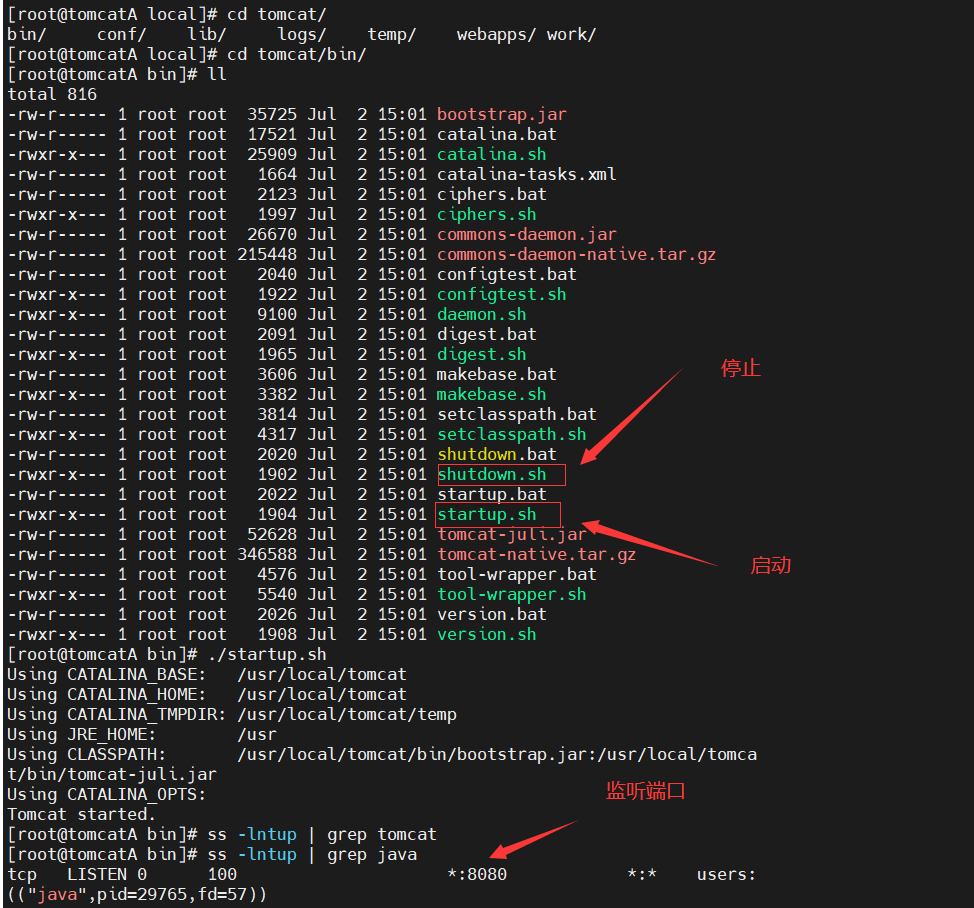This screenshot has width=974, height=908.
Task: Select the setclasspath.bat file name
Action: (x=517, y=414)
